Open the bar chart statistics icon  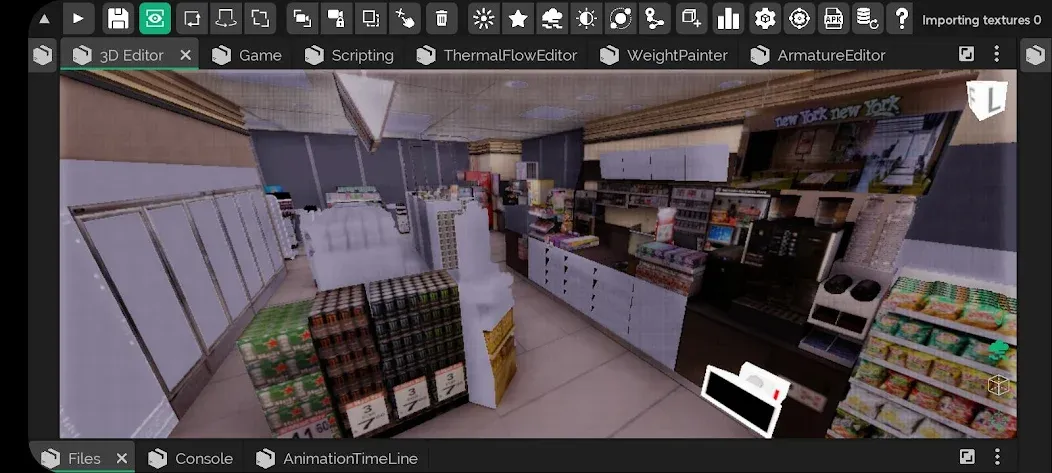(x=729, y=18)
